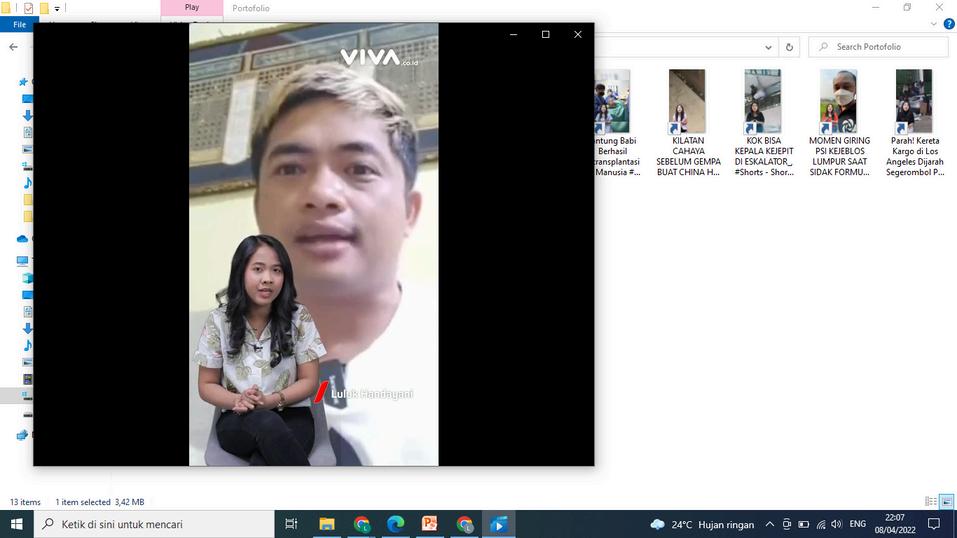Open the second Chrome icon left of Movies & TV
Screen dimensions: 957x538
(464, 524)
